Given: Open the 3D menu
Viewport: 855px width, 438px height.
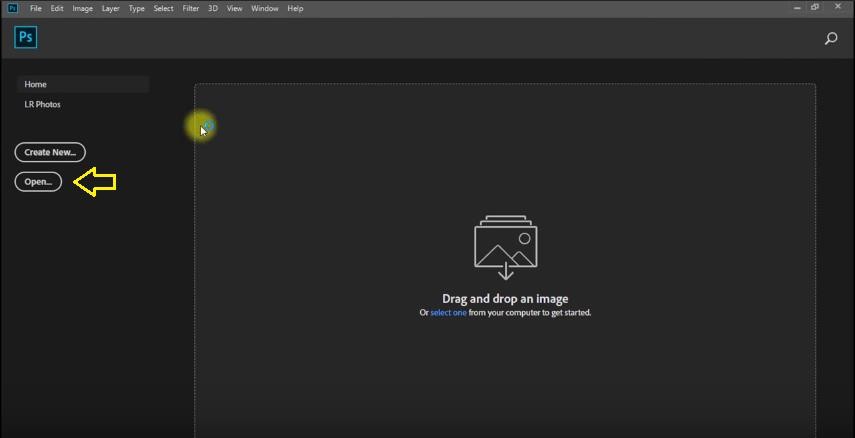Looking at the screenshot, I should point(213,9).
